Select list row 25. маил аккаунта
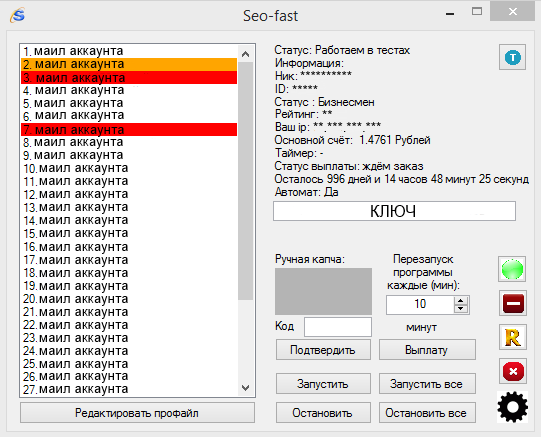Viewport: 541px width, 437px height. [129, 364]
